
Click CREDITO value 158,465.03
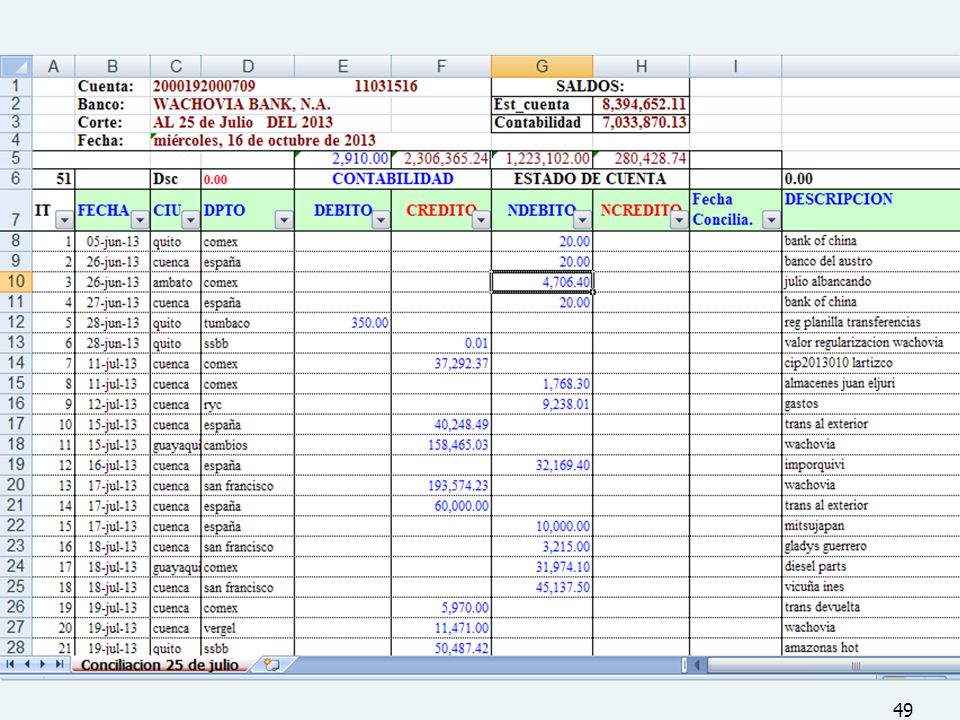pos(441,445)
